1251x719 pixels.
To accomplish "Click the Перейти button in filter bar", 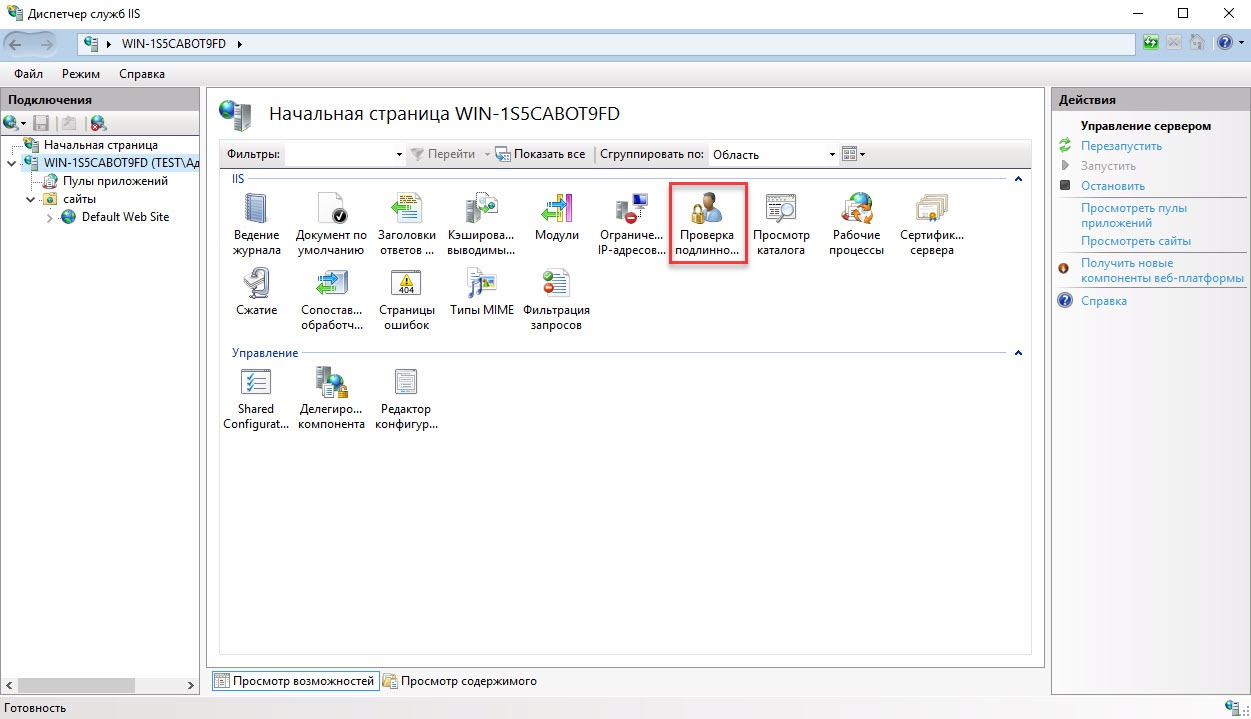I will point(443,154).
